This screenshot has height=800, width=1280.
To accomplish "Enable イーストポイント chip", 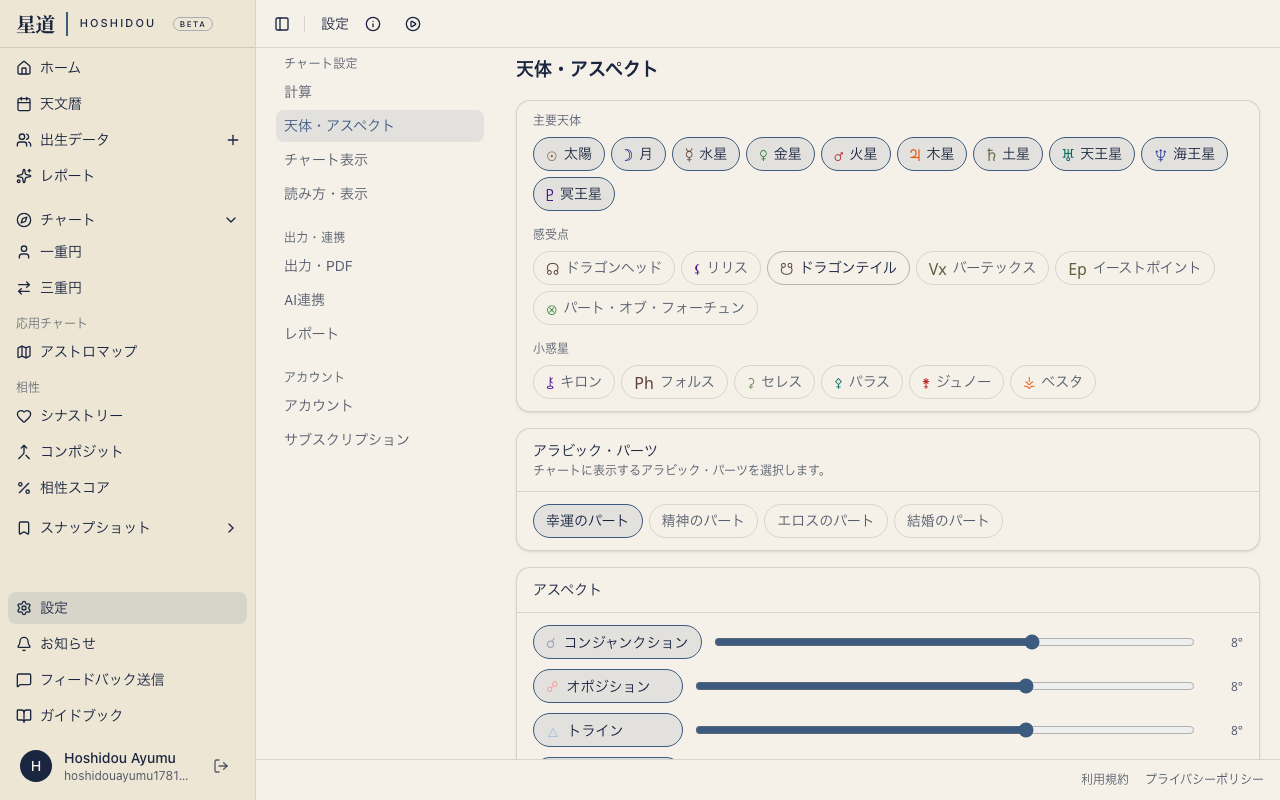I will click(x=1135, y=268).
